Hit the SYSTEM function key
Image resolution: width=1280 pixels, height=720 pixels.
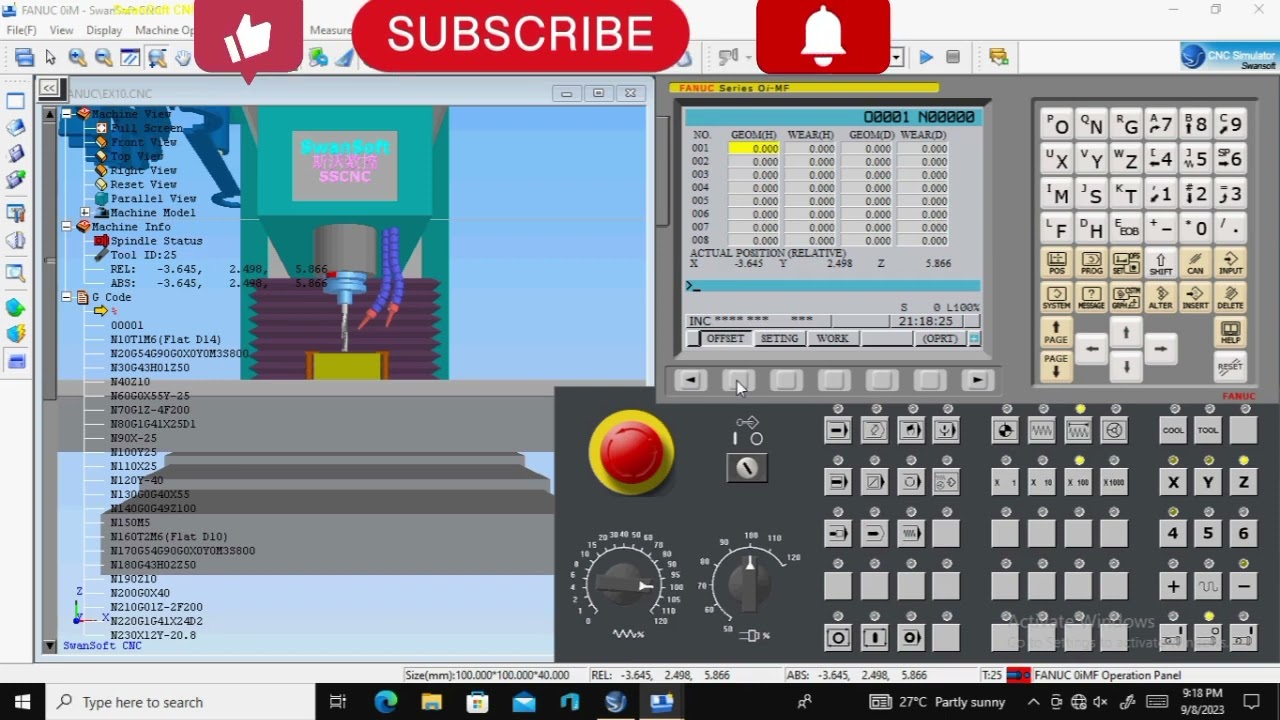point(1057,298)
